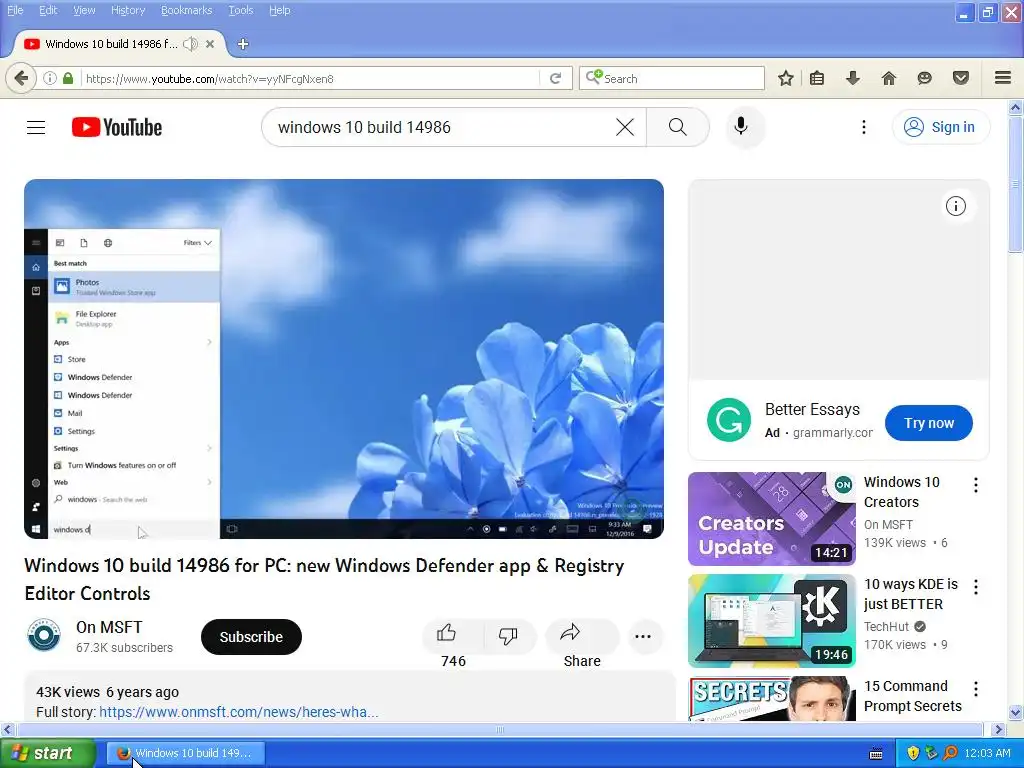Screen dimensions: 1024x768
Task: Click Firefox taskbar window button
Action: point(185,753)
